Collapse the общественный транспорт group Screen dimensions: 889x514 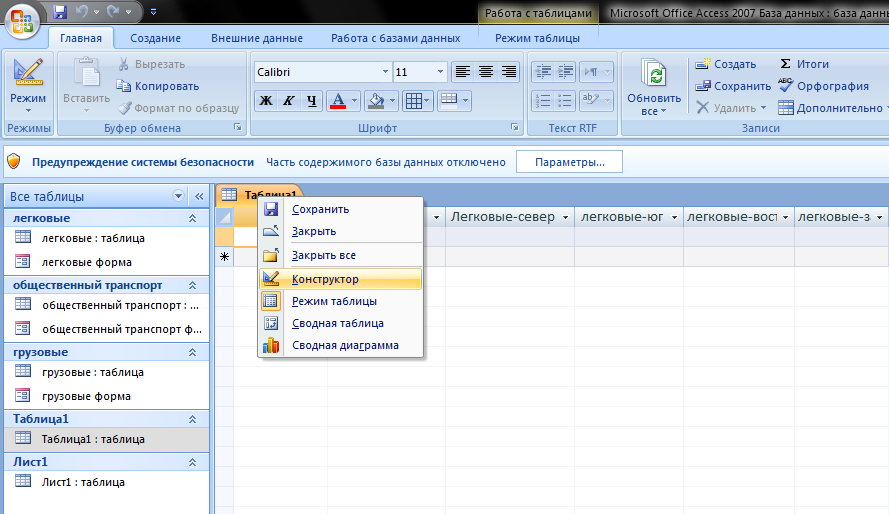tap(192, 285)
